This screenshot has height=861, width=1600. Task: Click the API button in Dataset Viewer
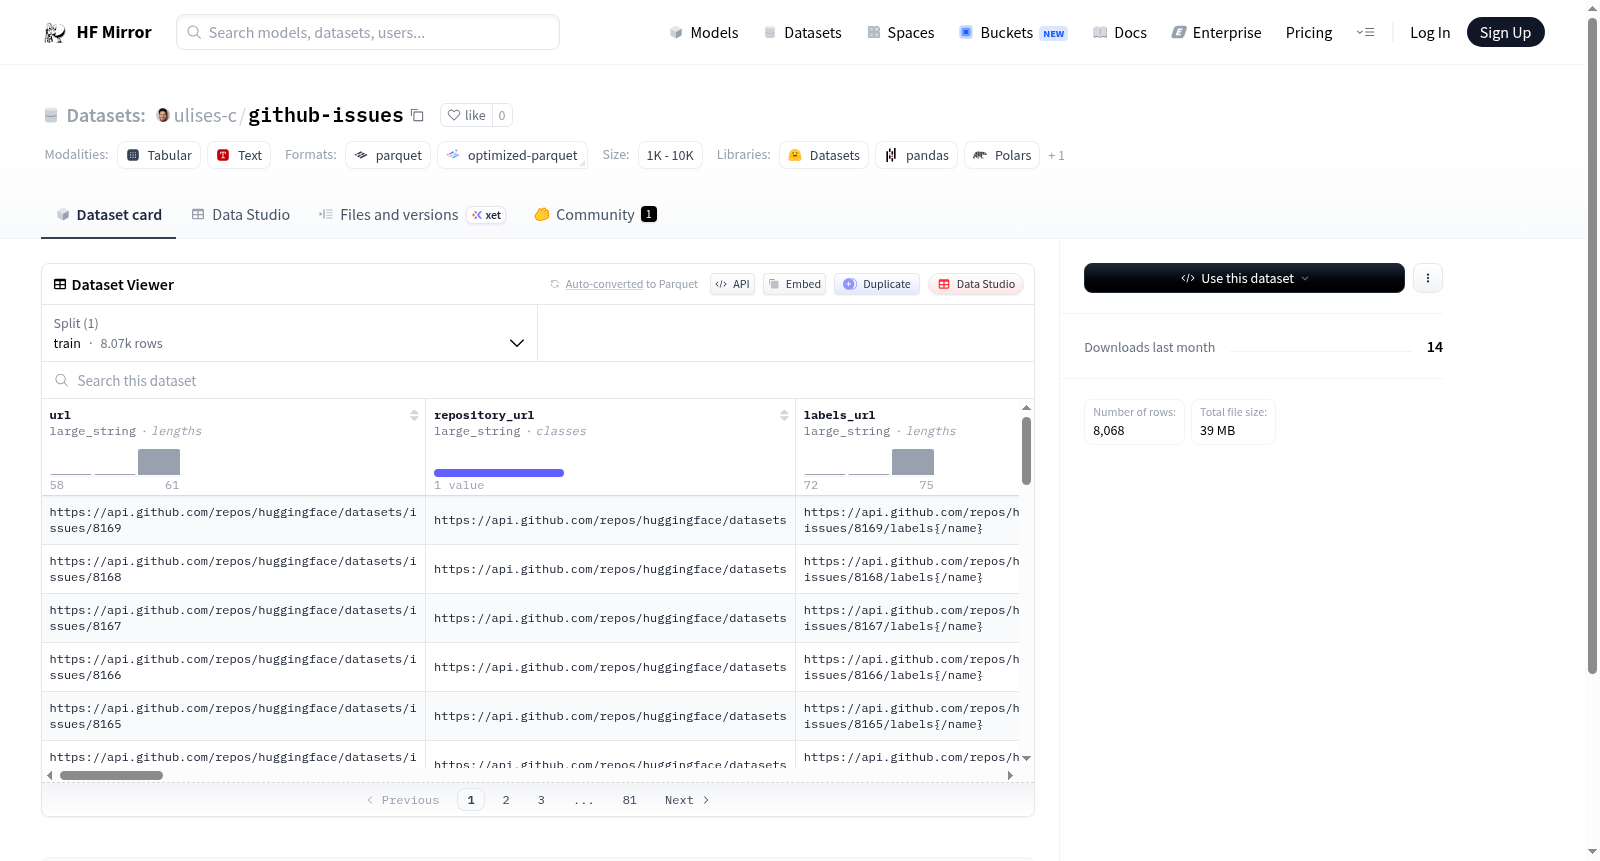pos(732,284)
